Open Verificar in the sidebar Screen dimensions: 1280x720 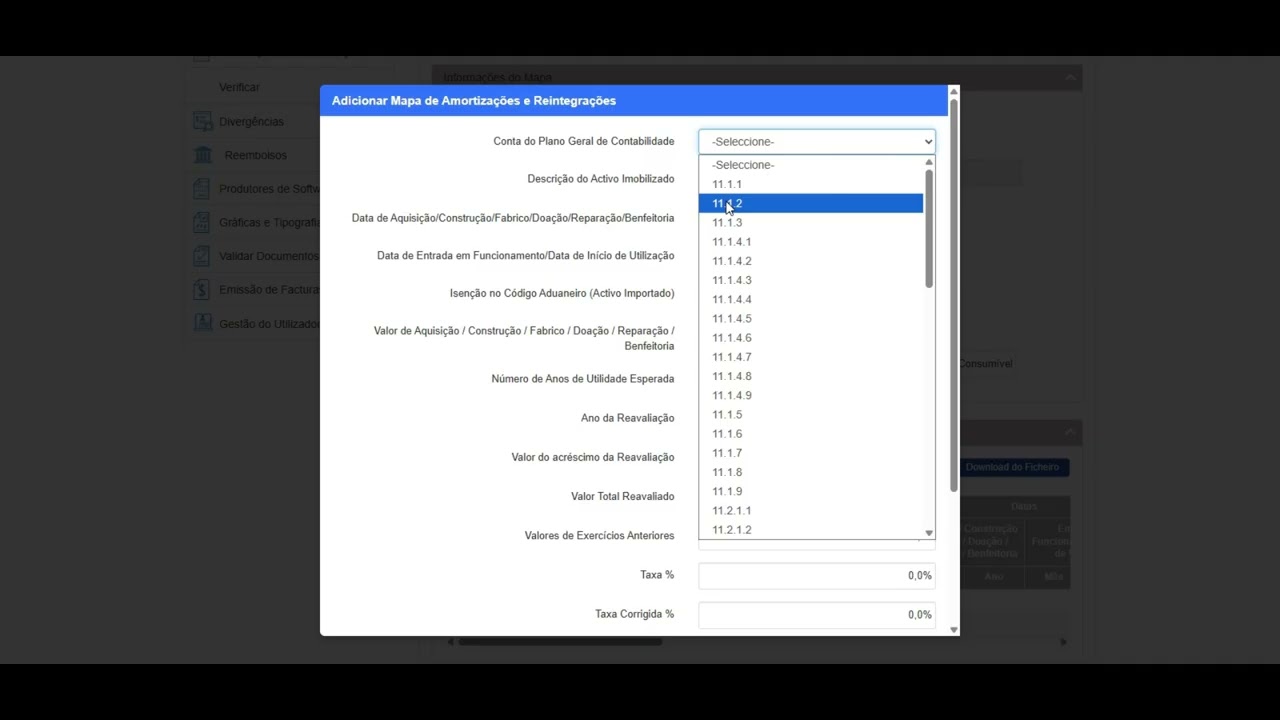239,87
